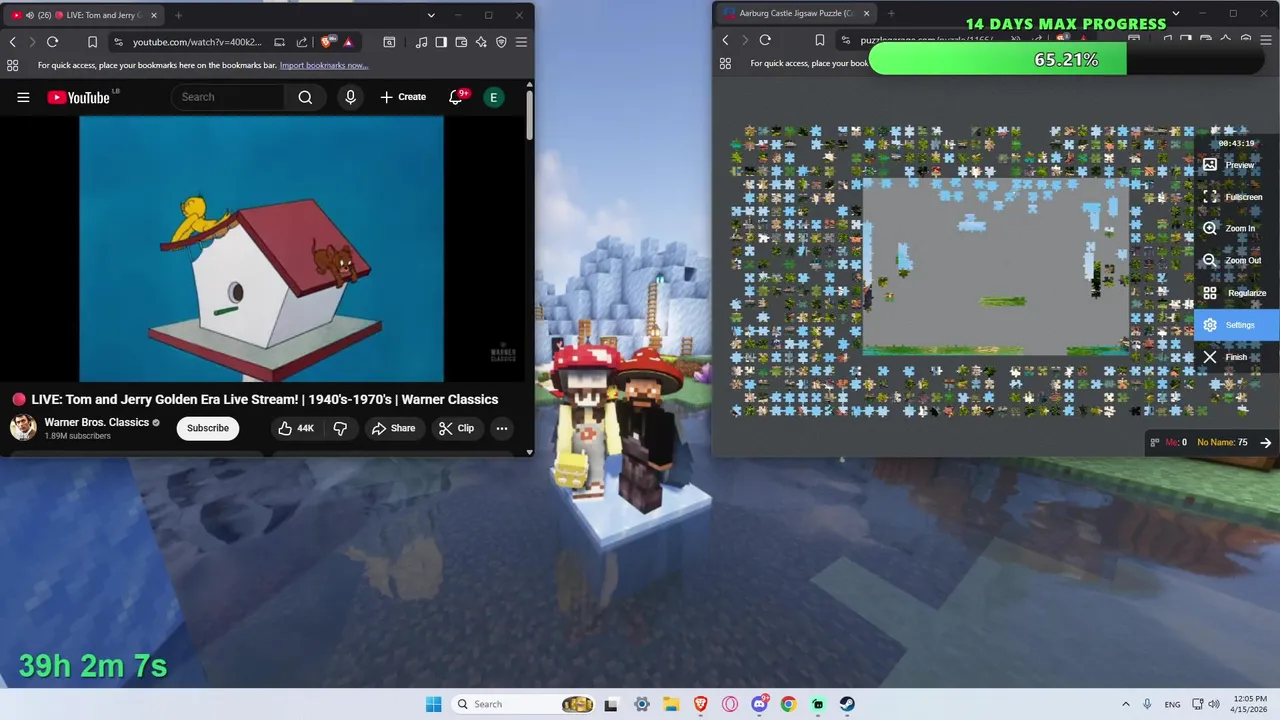Screen dimensions: 1280x720
Task: Reload the puzzle page
Action: [x=765, y=40]
